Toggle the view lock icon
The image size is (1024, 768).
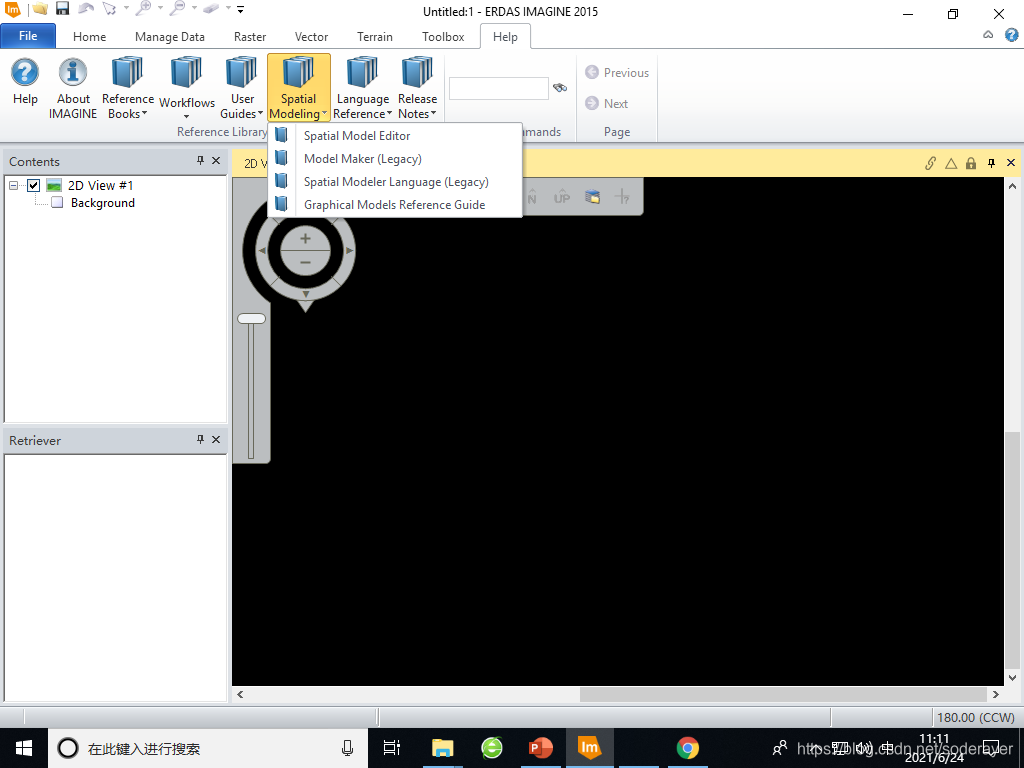click(971, 163)
